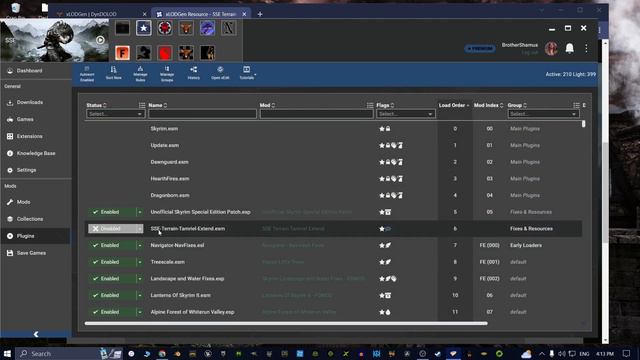
Task: Open plugin History from the toolbar
Action: [x=193, y=73]
